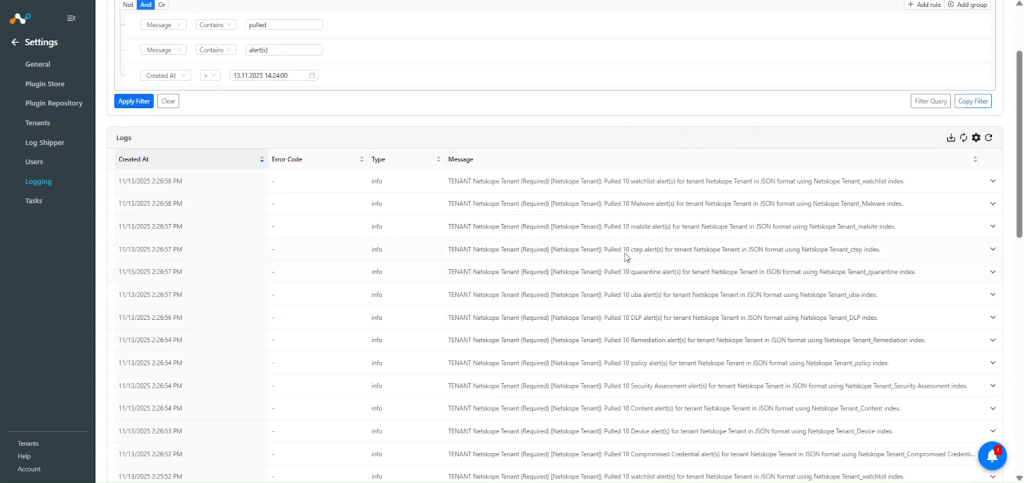Expand the Device alert log row

(x=993, y=431)
